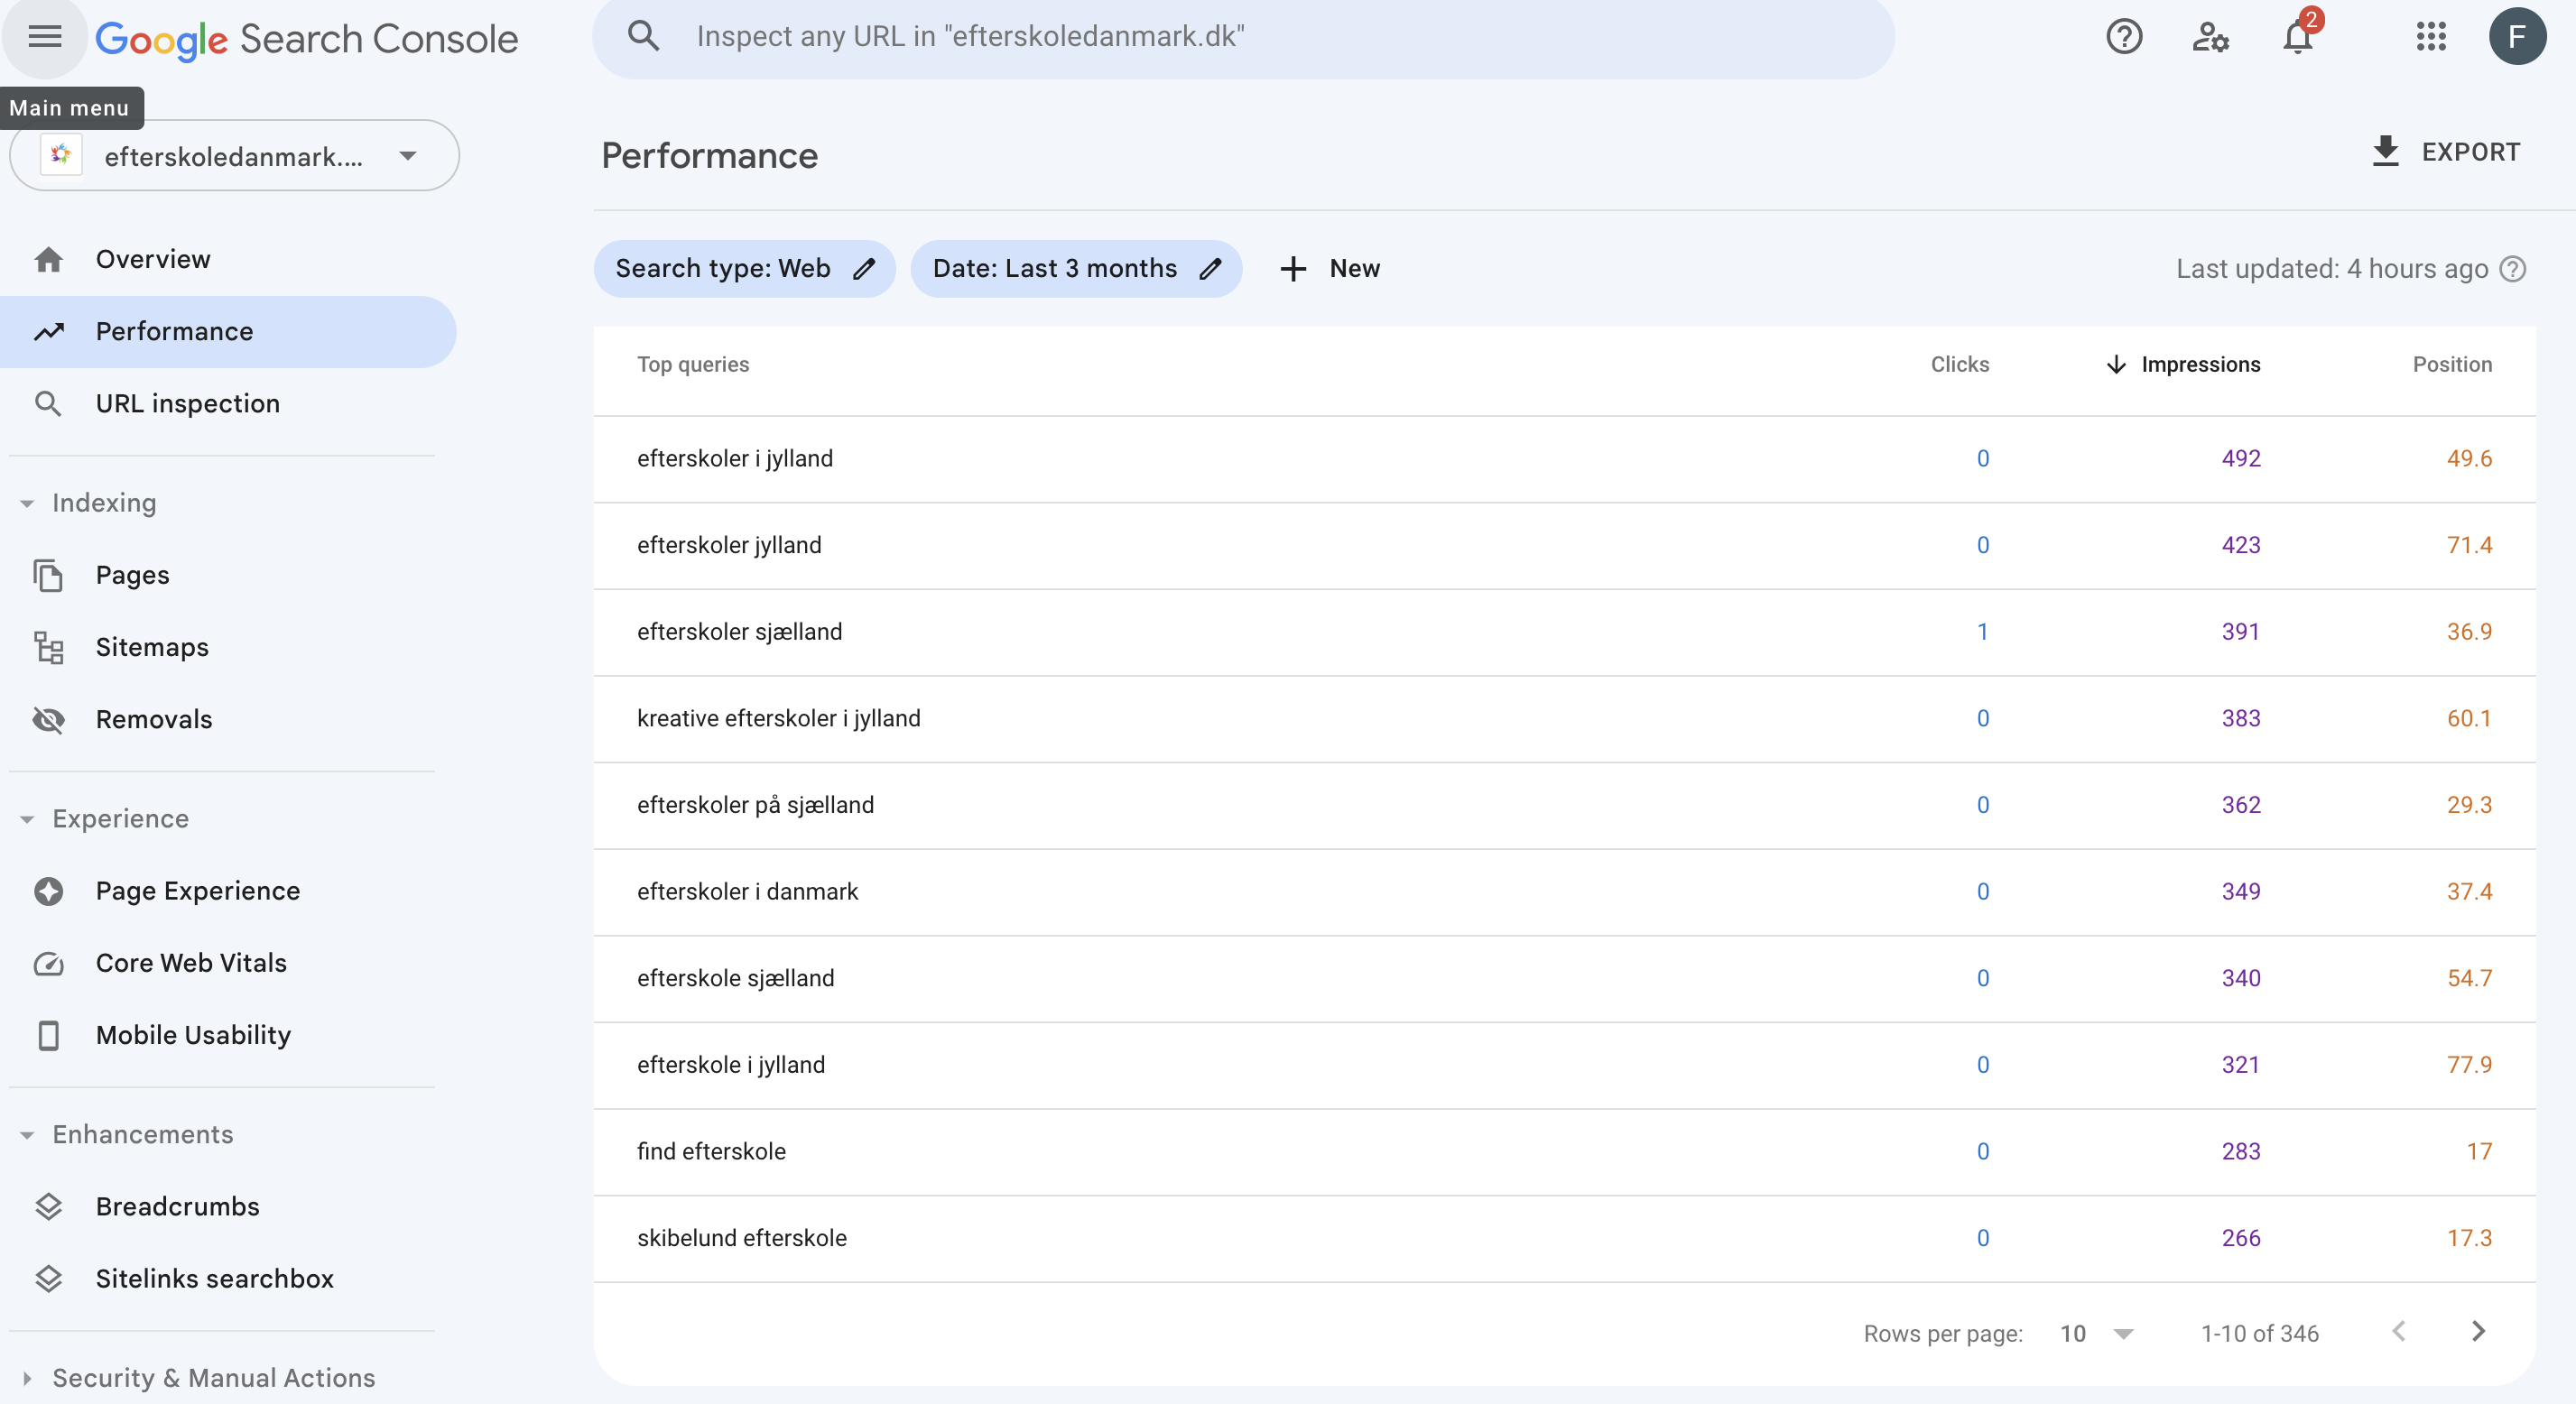Click the EXPORT button
2576x1404 pixels.
2446,152
